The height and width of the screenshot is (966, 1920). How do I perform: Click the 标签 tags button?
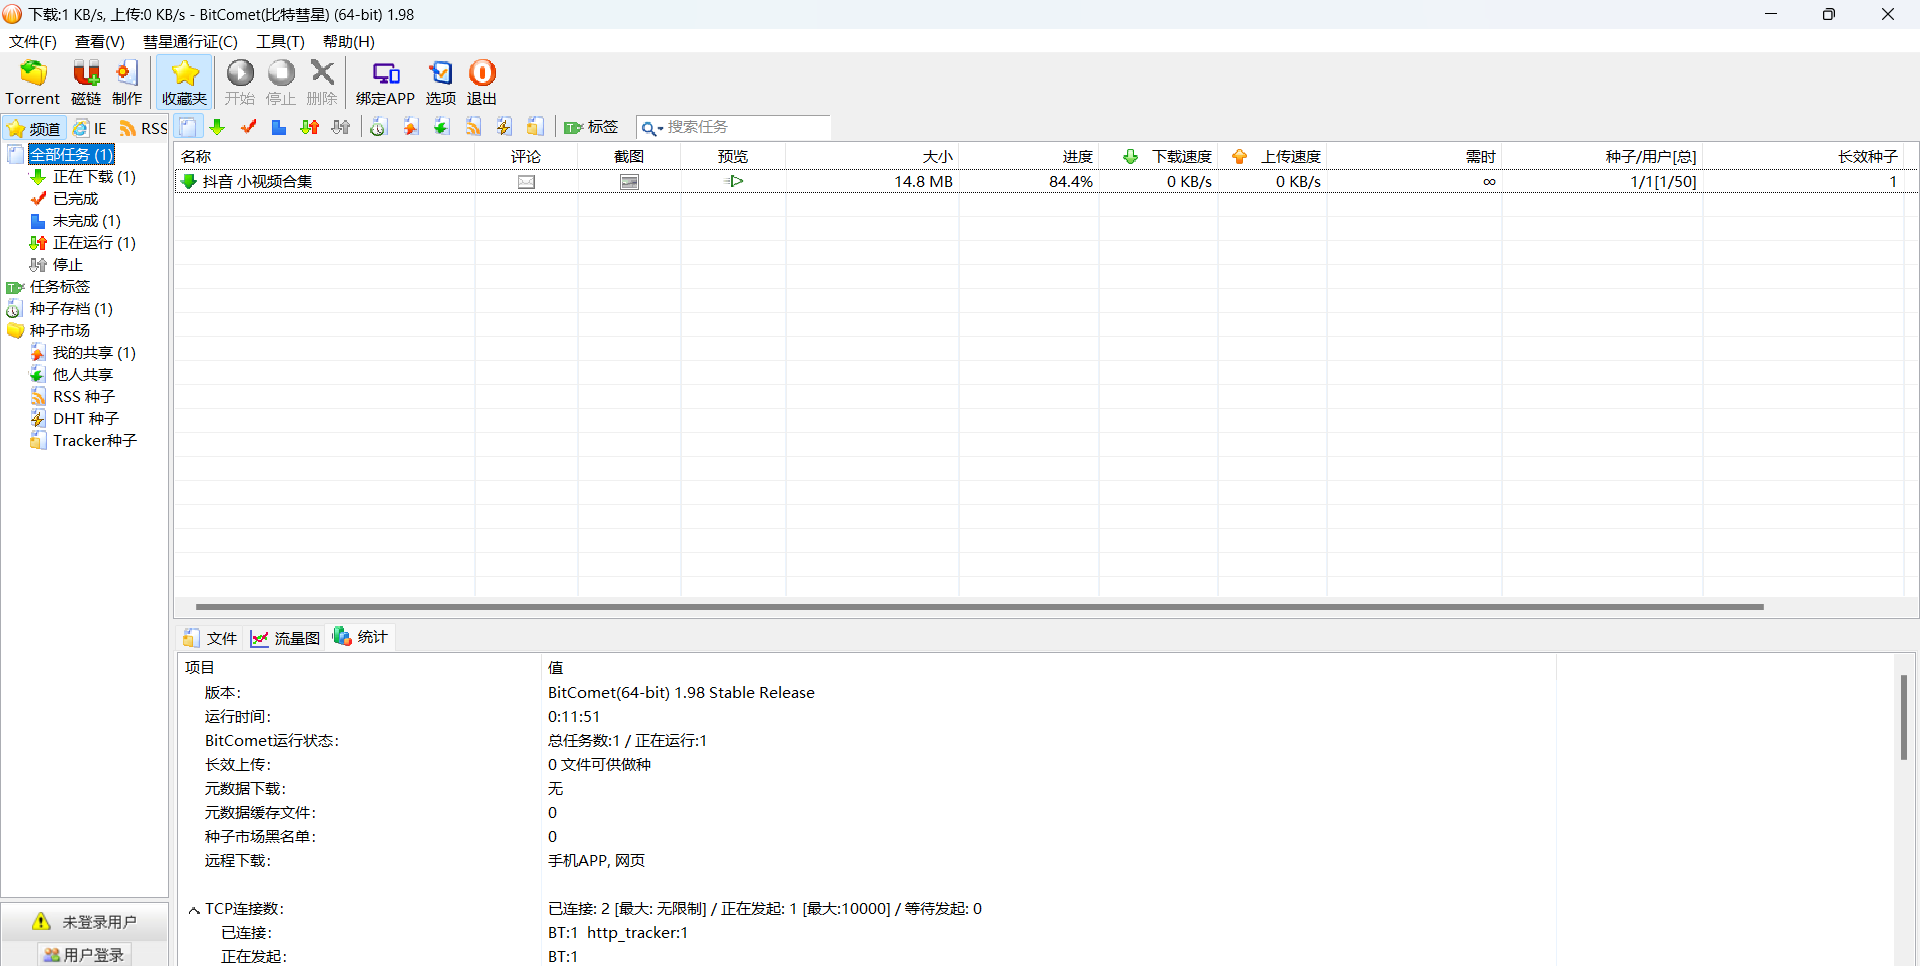(x=591, y=127)
